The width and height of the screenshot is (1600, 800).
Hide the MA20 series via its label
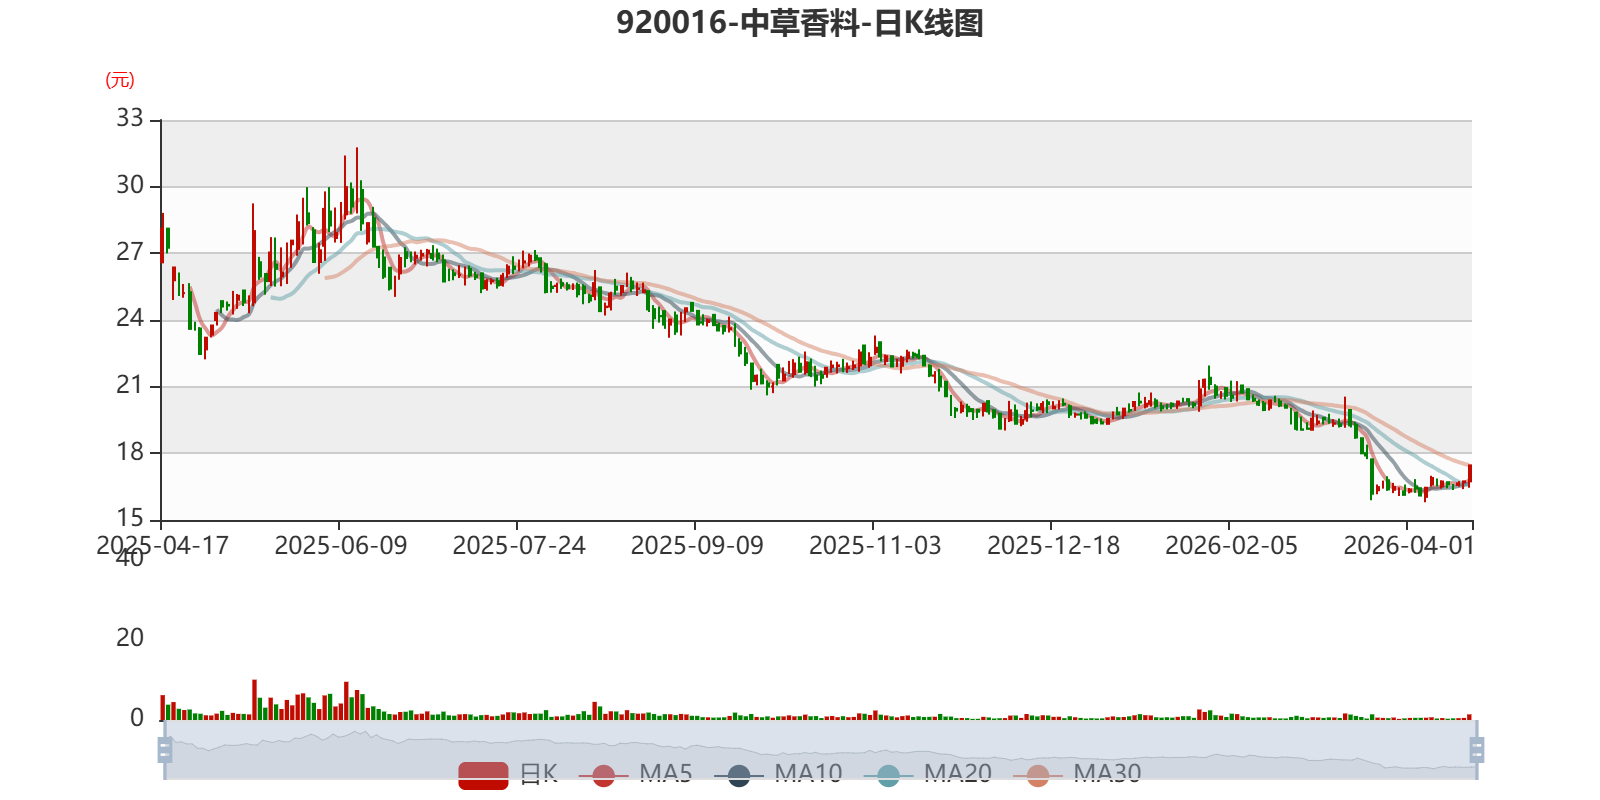(x=958, y=774)
